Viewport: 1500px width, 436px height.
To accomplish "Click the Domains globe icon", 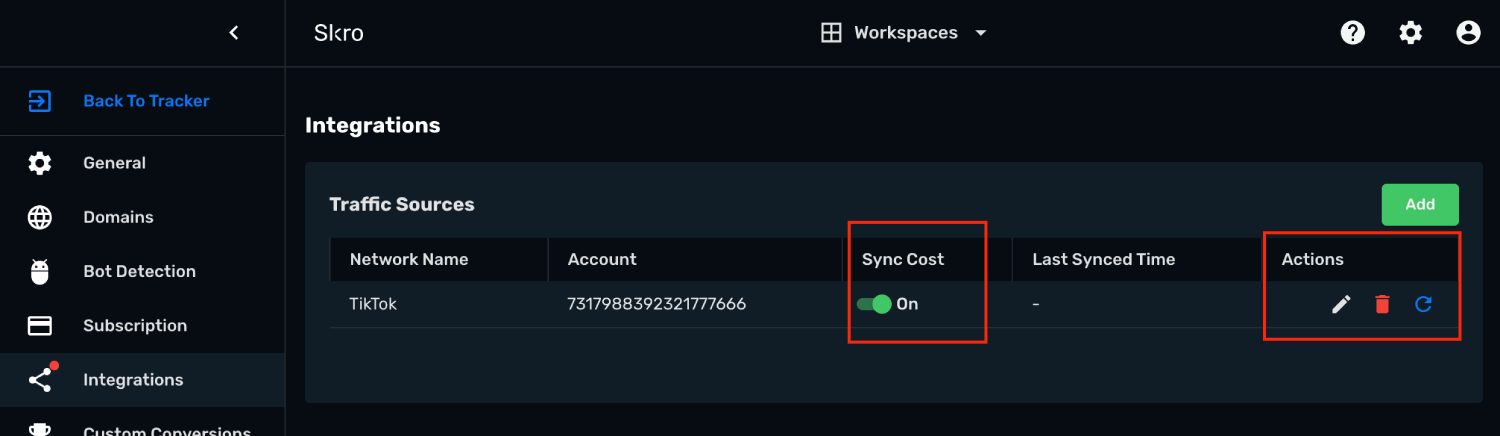I will (x=40, y=217).
